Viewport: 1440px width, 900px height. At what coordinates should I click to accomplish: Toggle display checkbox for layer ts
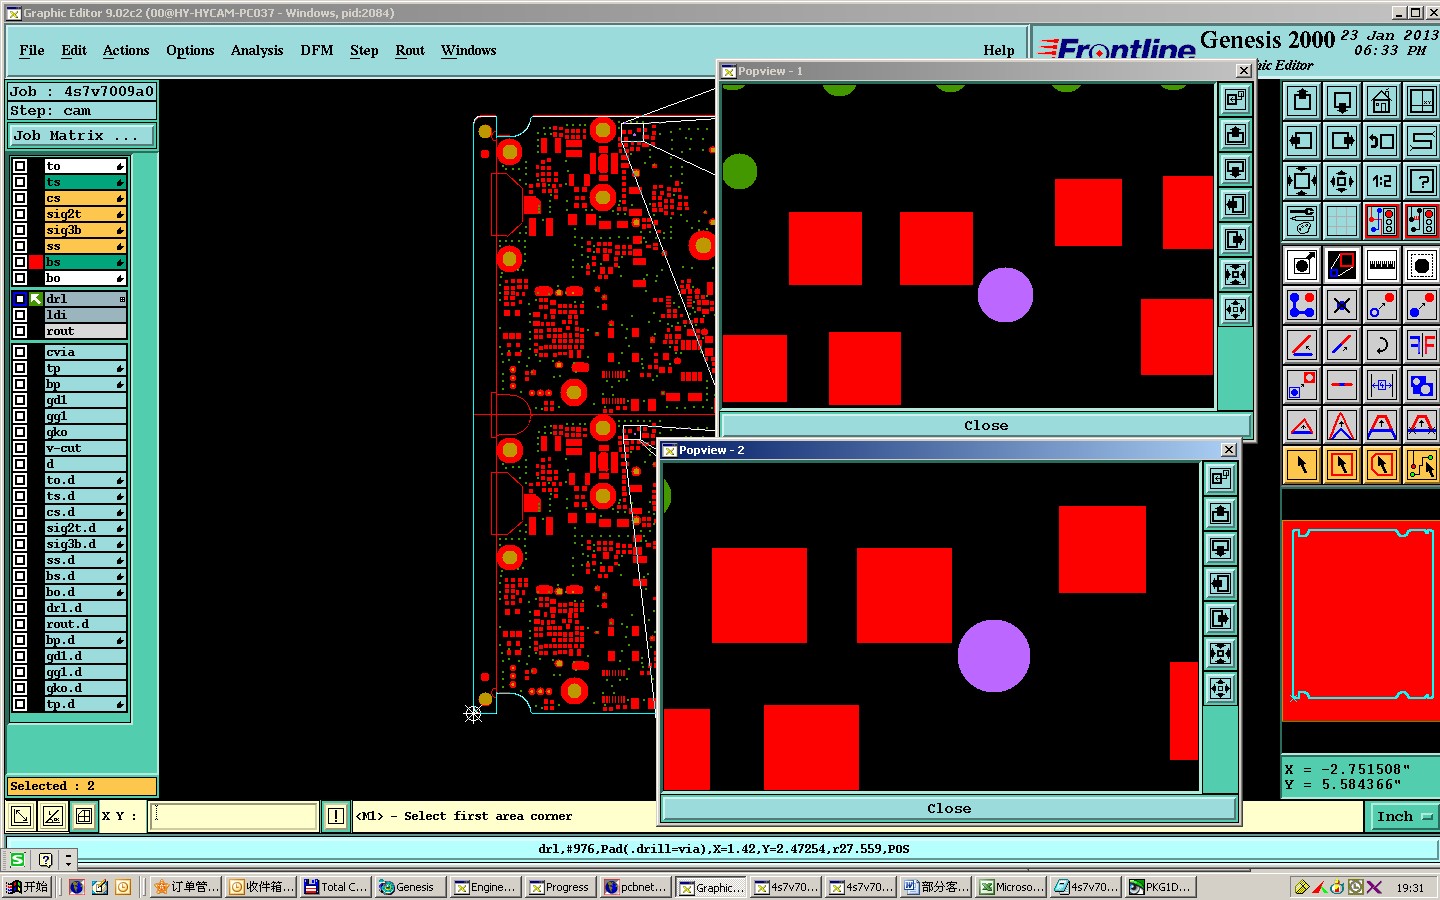click(20, 182)
